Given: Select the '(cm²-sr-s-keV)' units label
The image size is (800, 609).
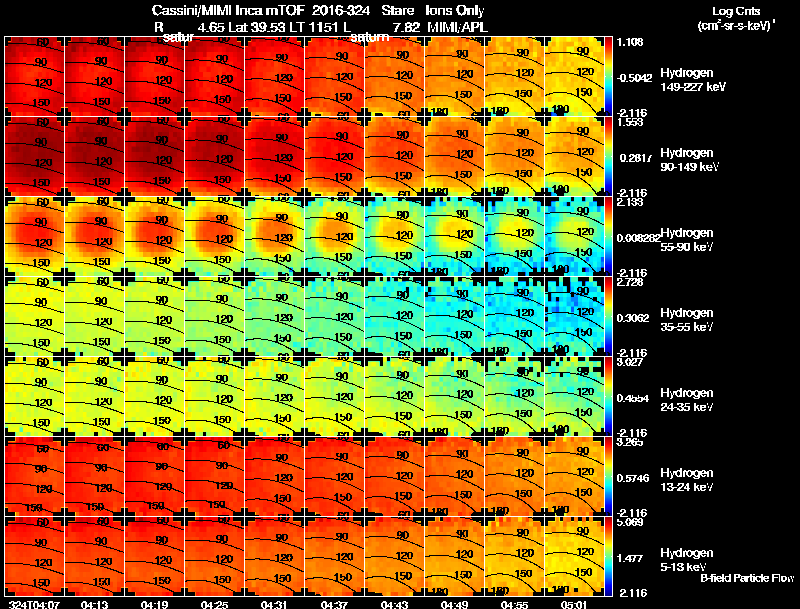Looking at the screenshot, I should click(736, 26).
